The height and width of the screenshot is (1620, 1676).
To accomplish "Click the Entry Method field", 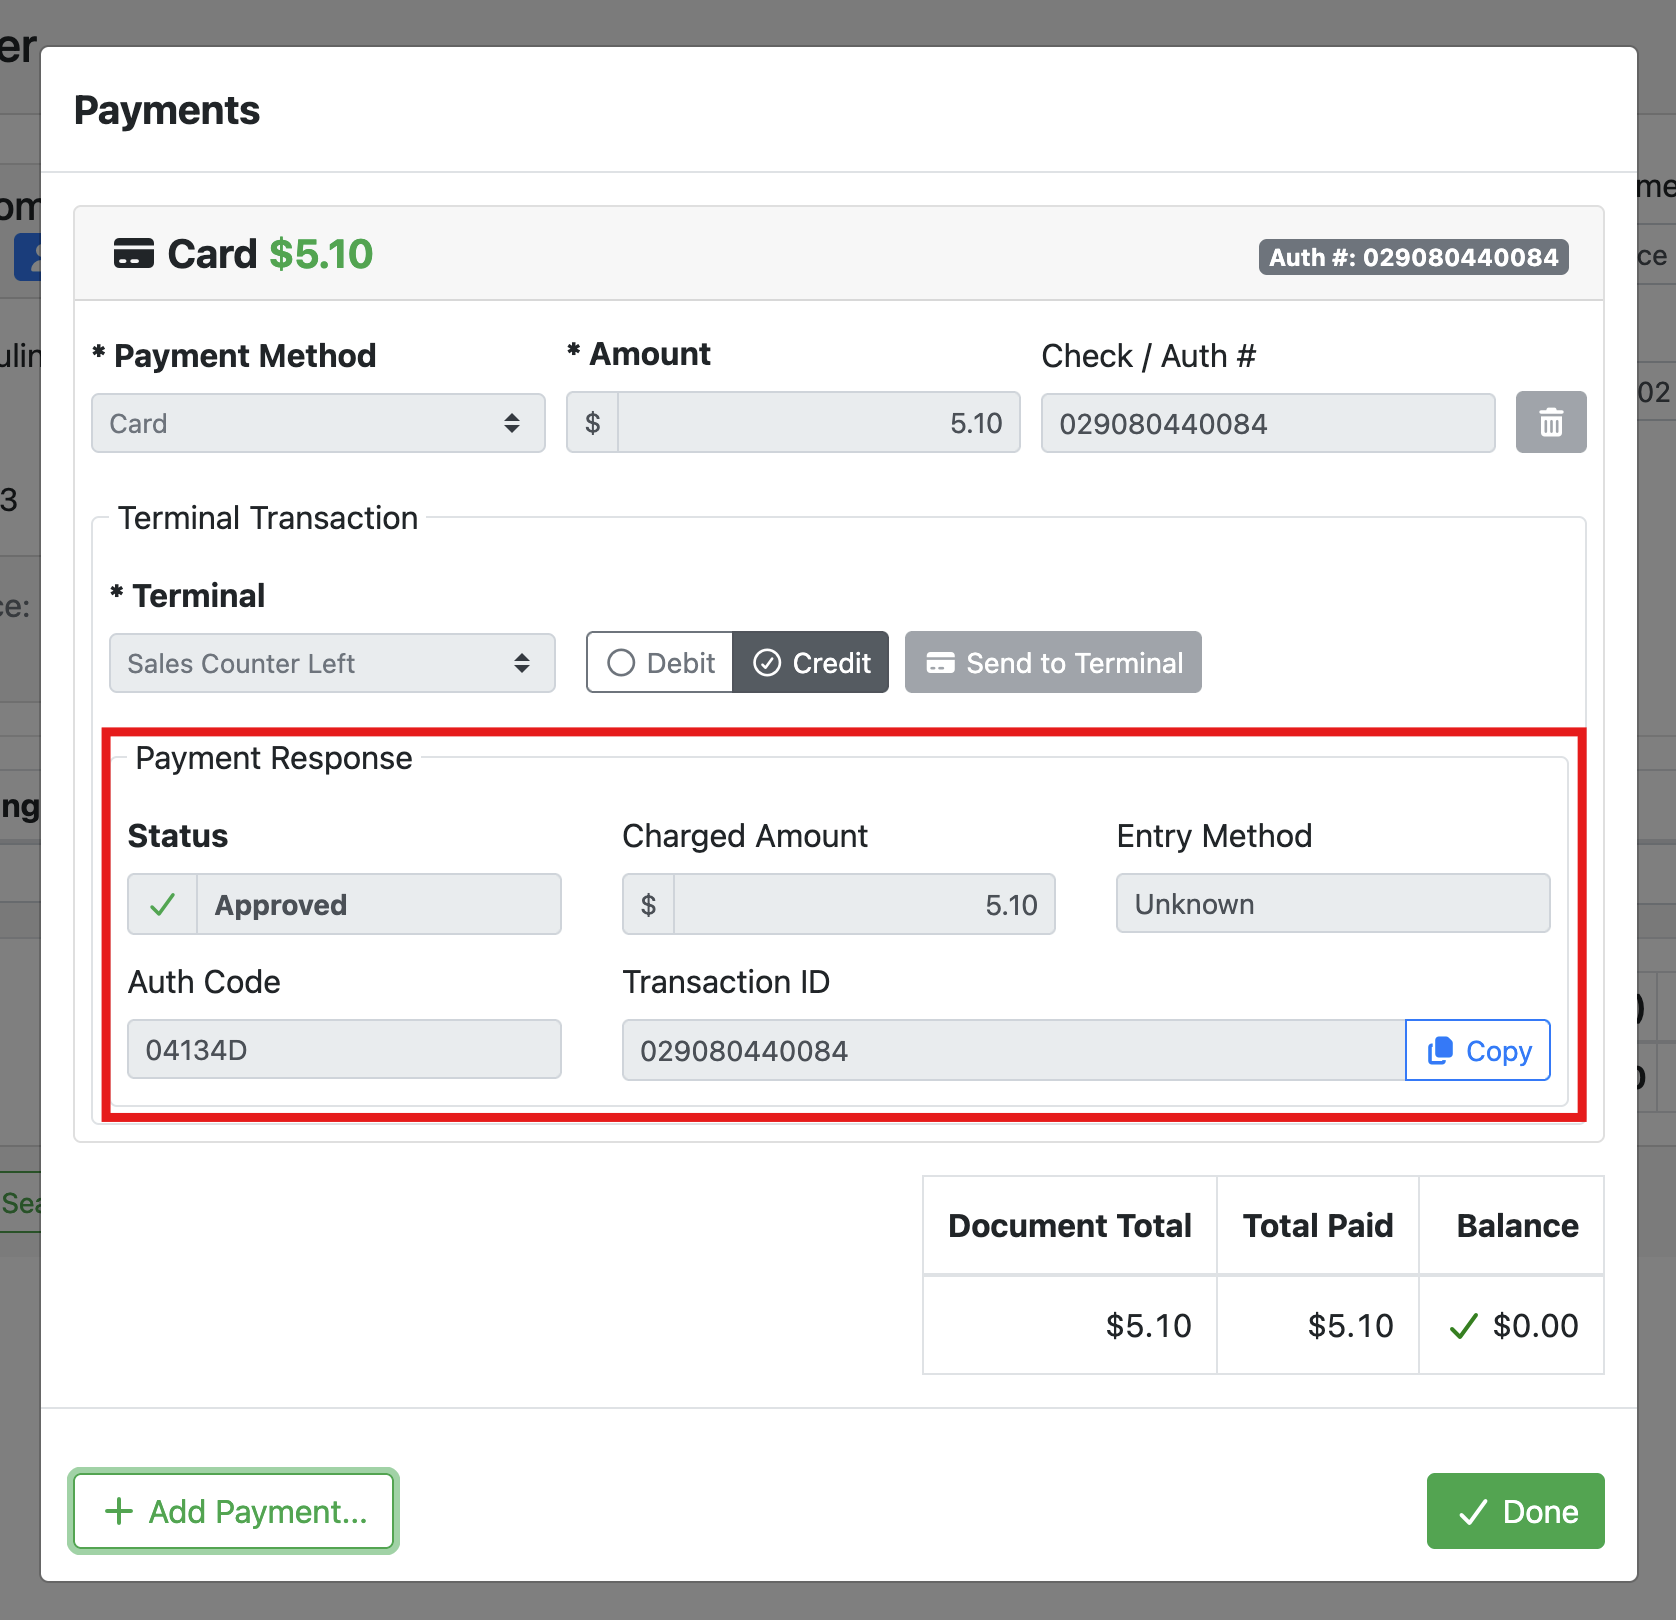I will (x=1332, y=904).
